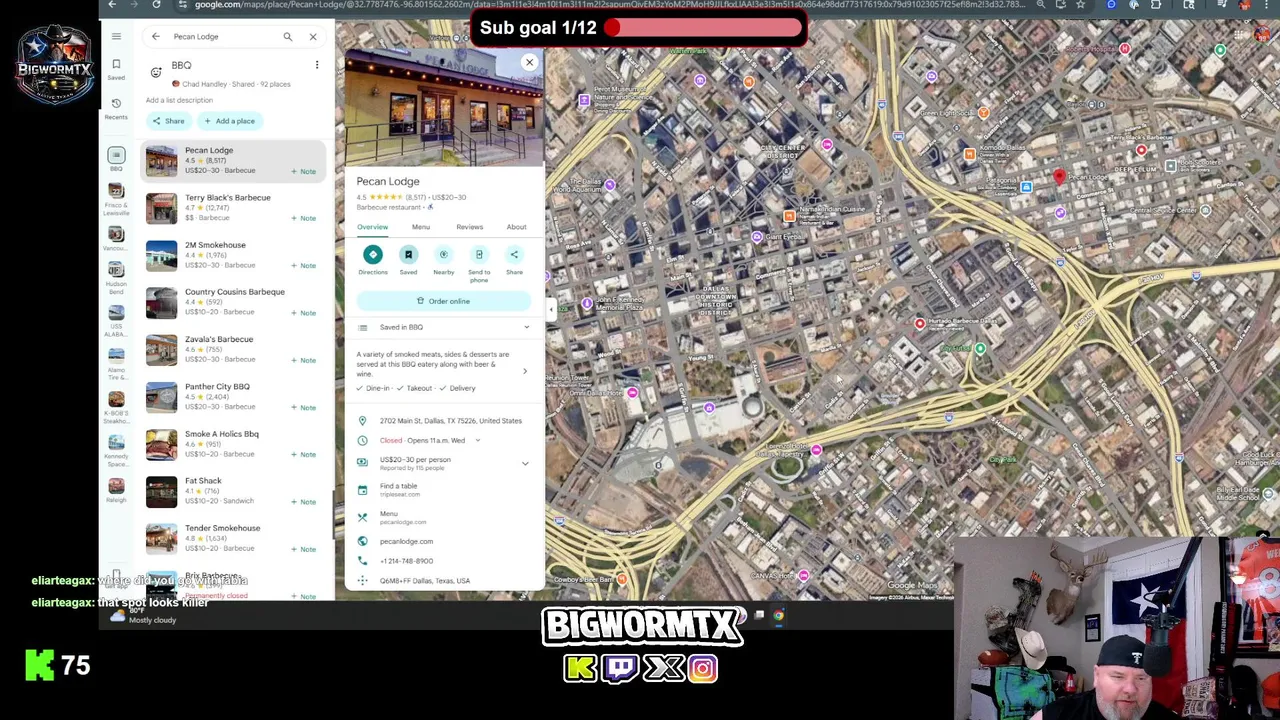
Task: Open the Saved sidebar icon
Action: tap(116, 69)
